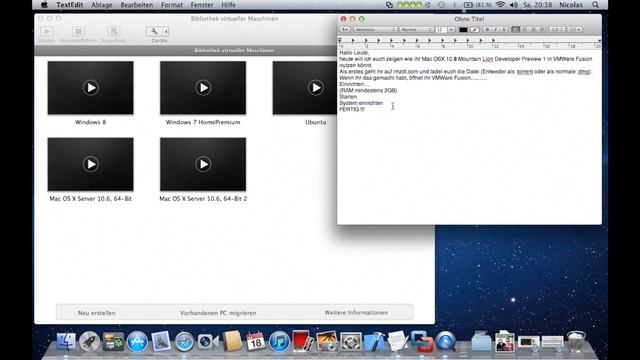The width and height of the screenshot is (640, 360).
Task: Start the Ubuntu virtual machine
Action: tap(316, 88)
